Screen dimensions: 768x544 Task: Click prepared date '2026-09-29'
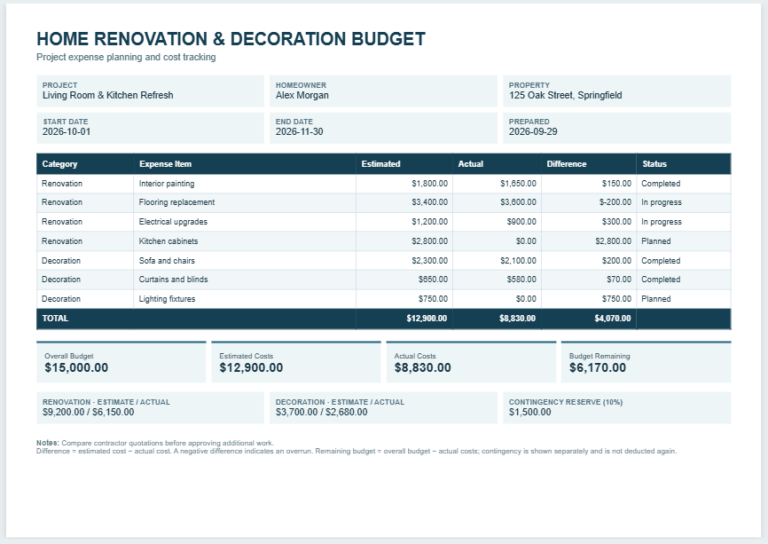pyautogui.click(x=533, y=132)
